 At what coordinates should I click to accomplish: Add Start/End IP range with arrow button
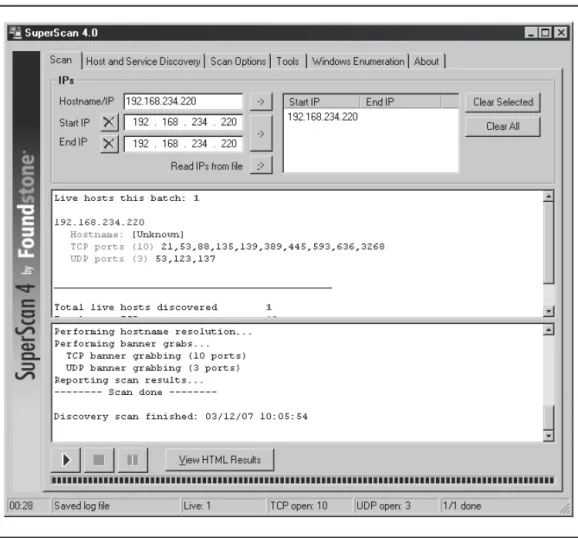tap(261, 133)
